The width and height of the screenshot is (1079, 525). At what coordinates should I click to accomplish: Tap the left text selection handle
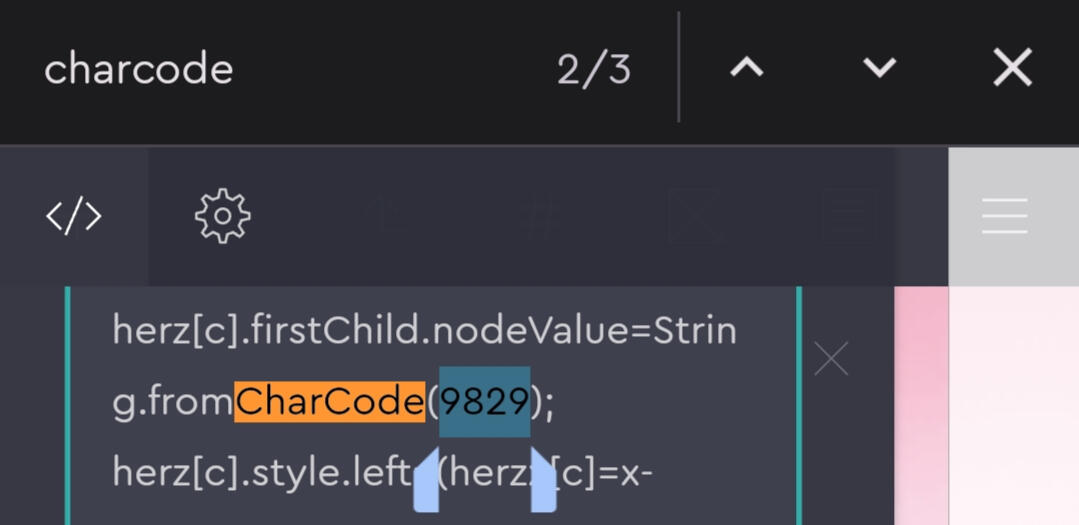[426, 482]
